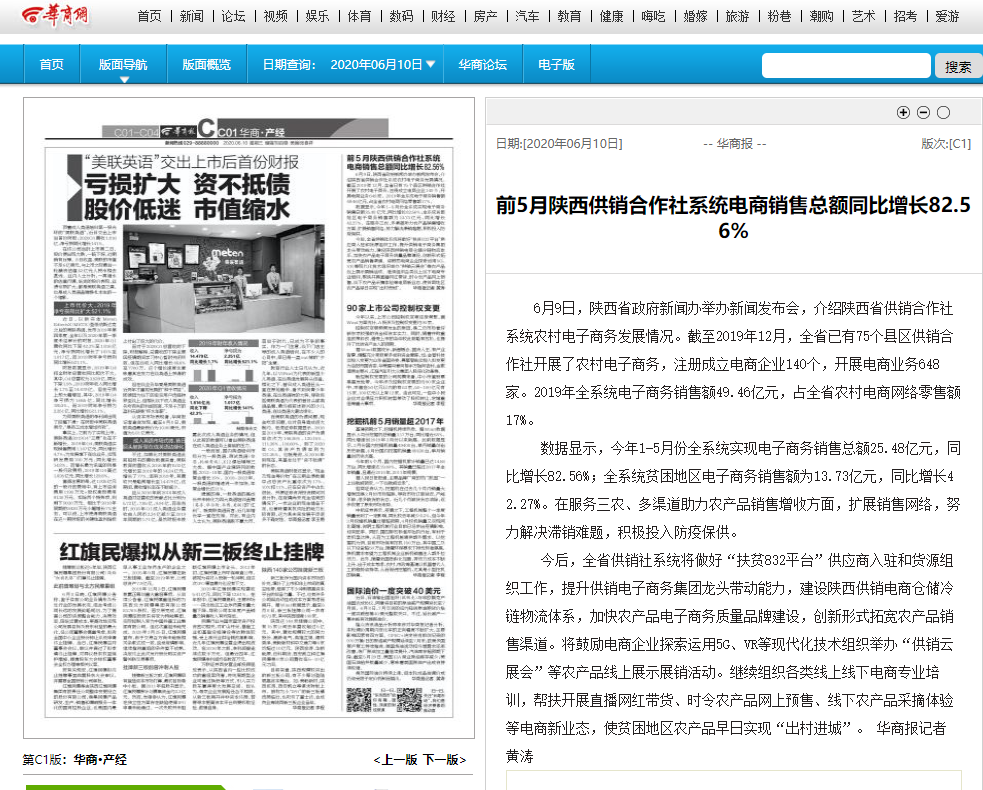Open the 潮购 channel
The height and width of the screenshot is (790, 983).
(821, 16)
